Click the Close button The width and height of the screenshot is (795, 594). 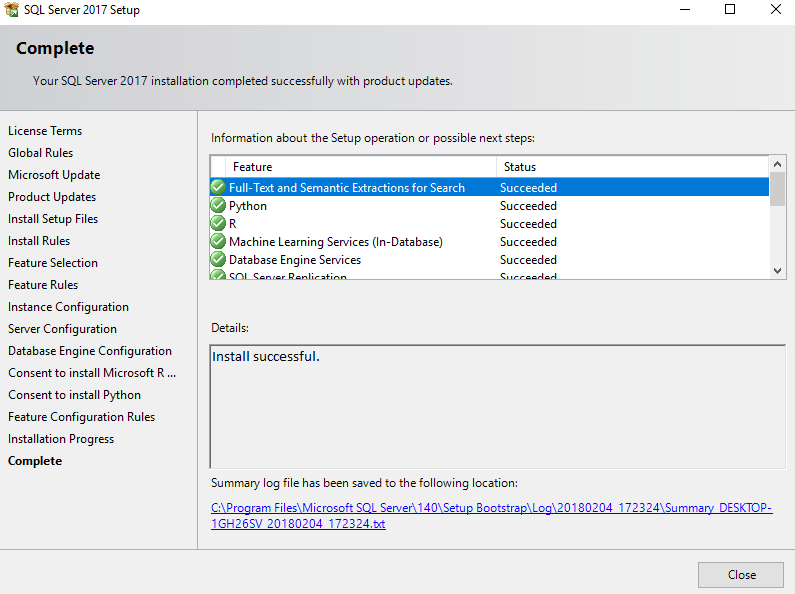(741, 575)
